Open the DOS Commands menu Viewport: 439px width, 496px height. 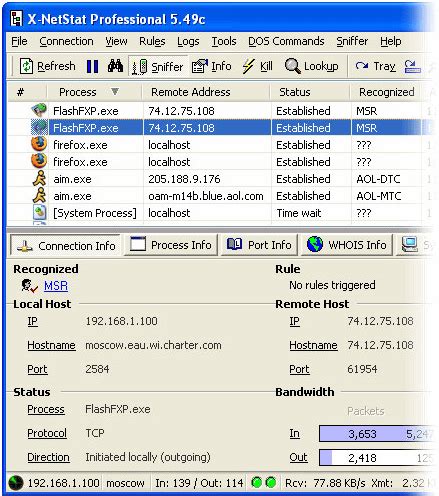(x=286, y=41)
